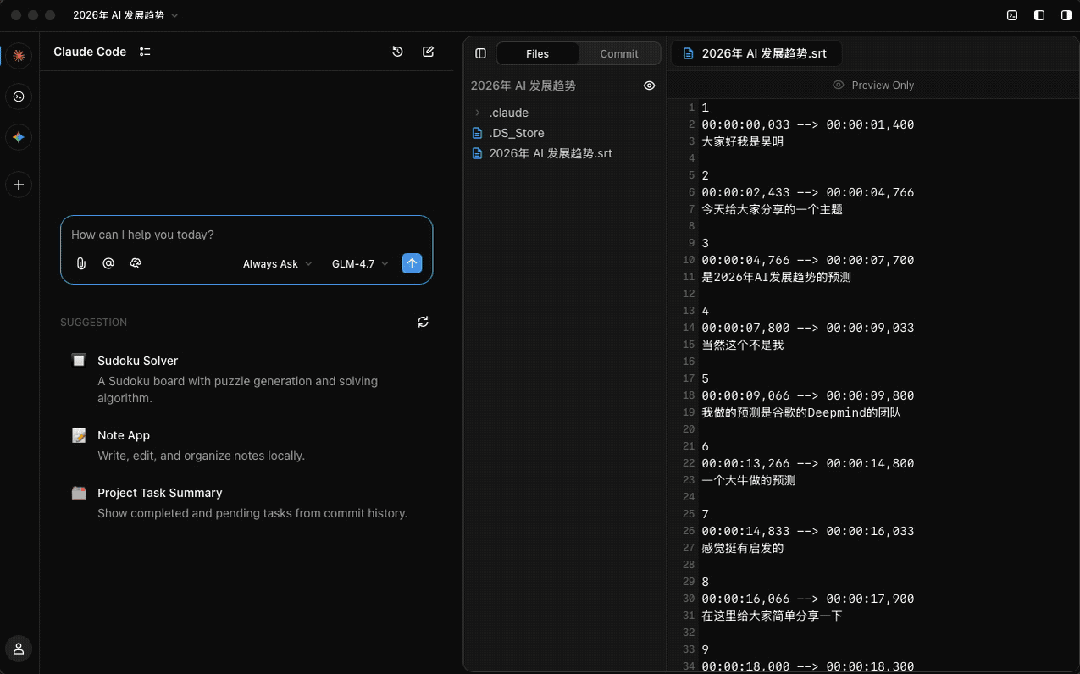Collapse the file tree panel icon

[x=481, y=53]
